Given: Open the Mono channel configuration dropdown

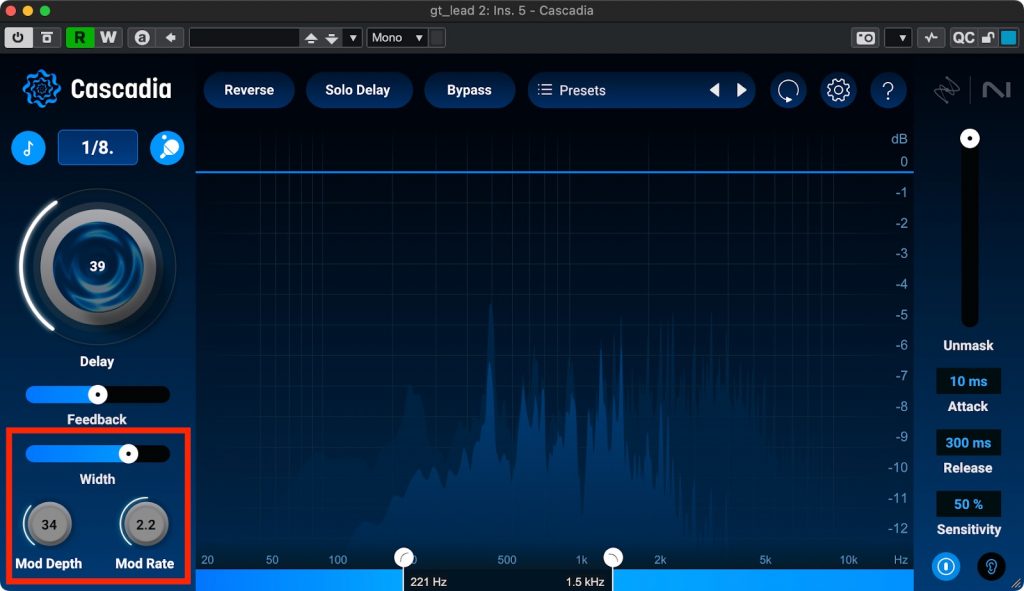Looking at the screenshot, I should tap(397, 38).
